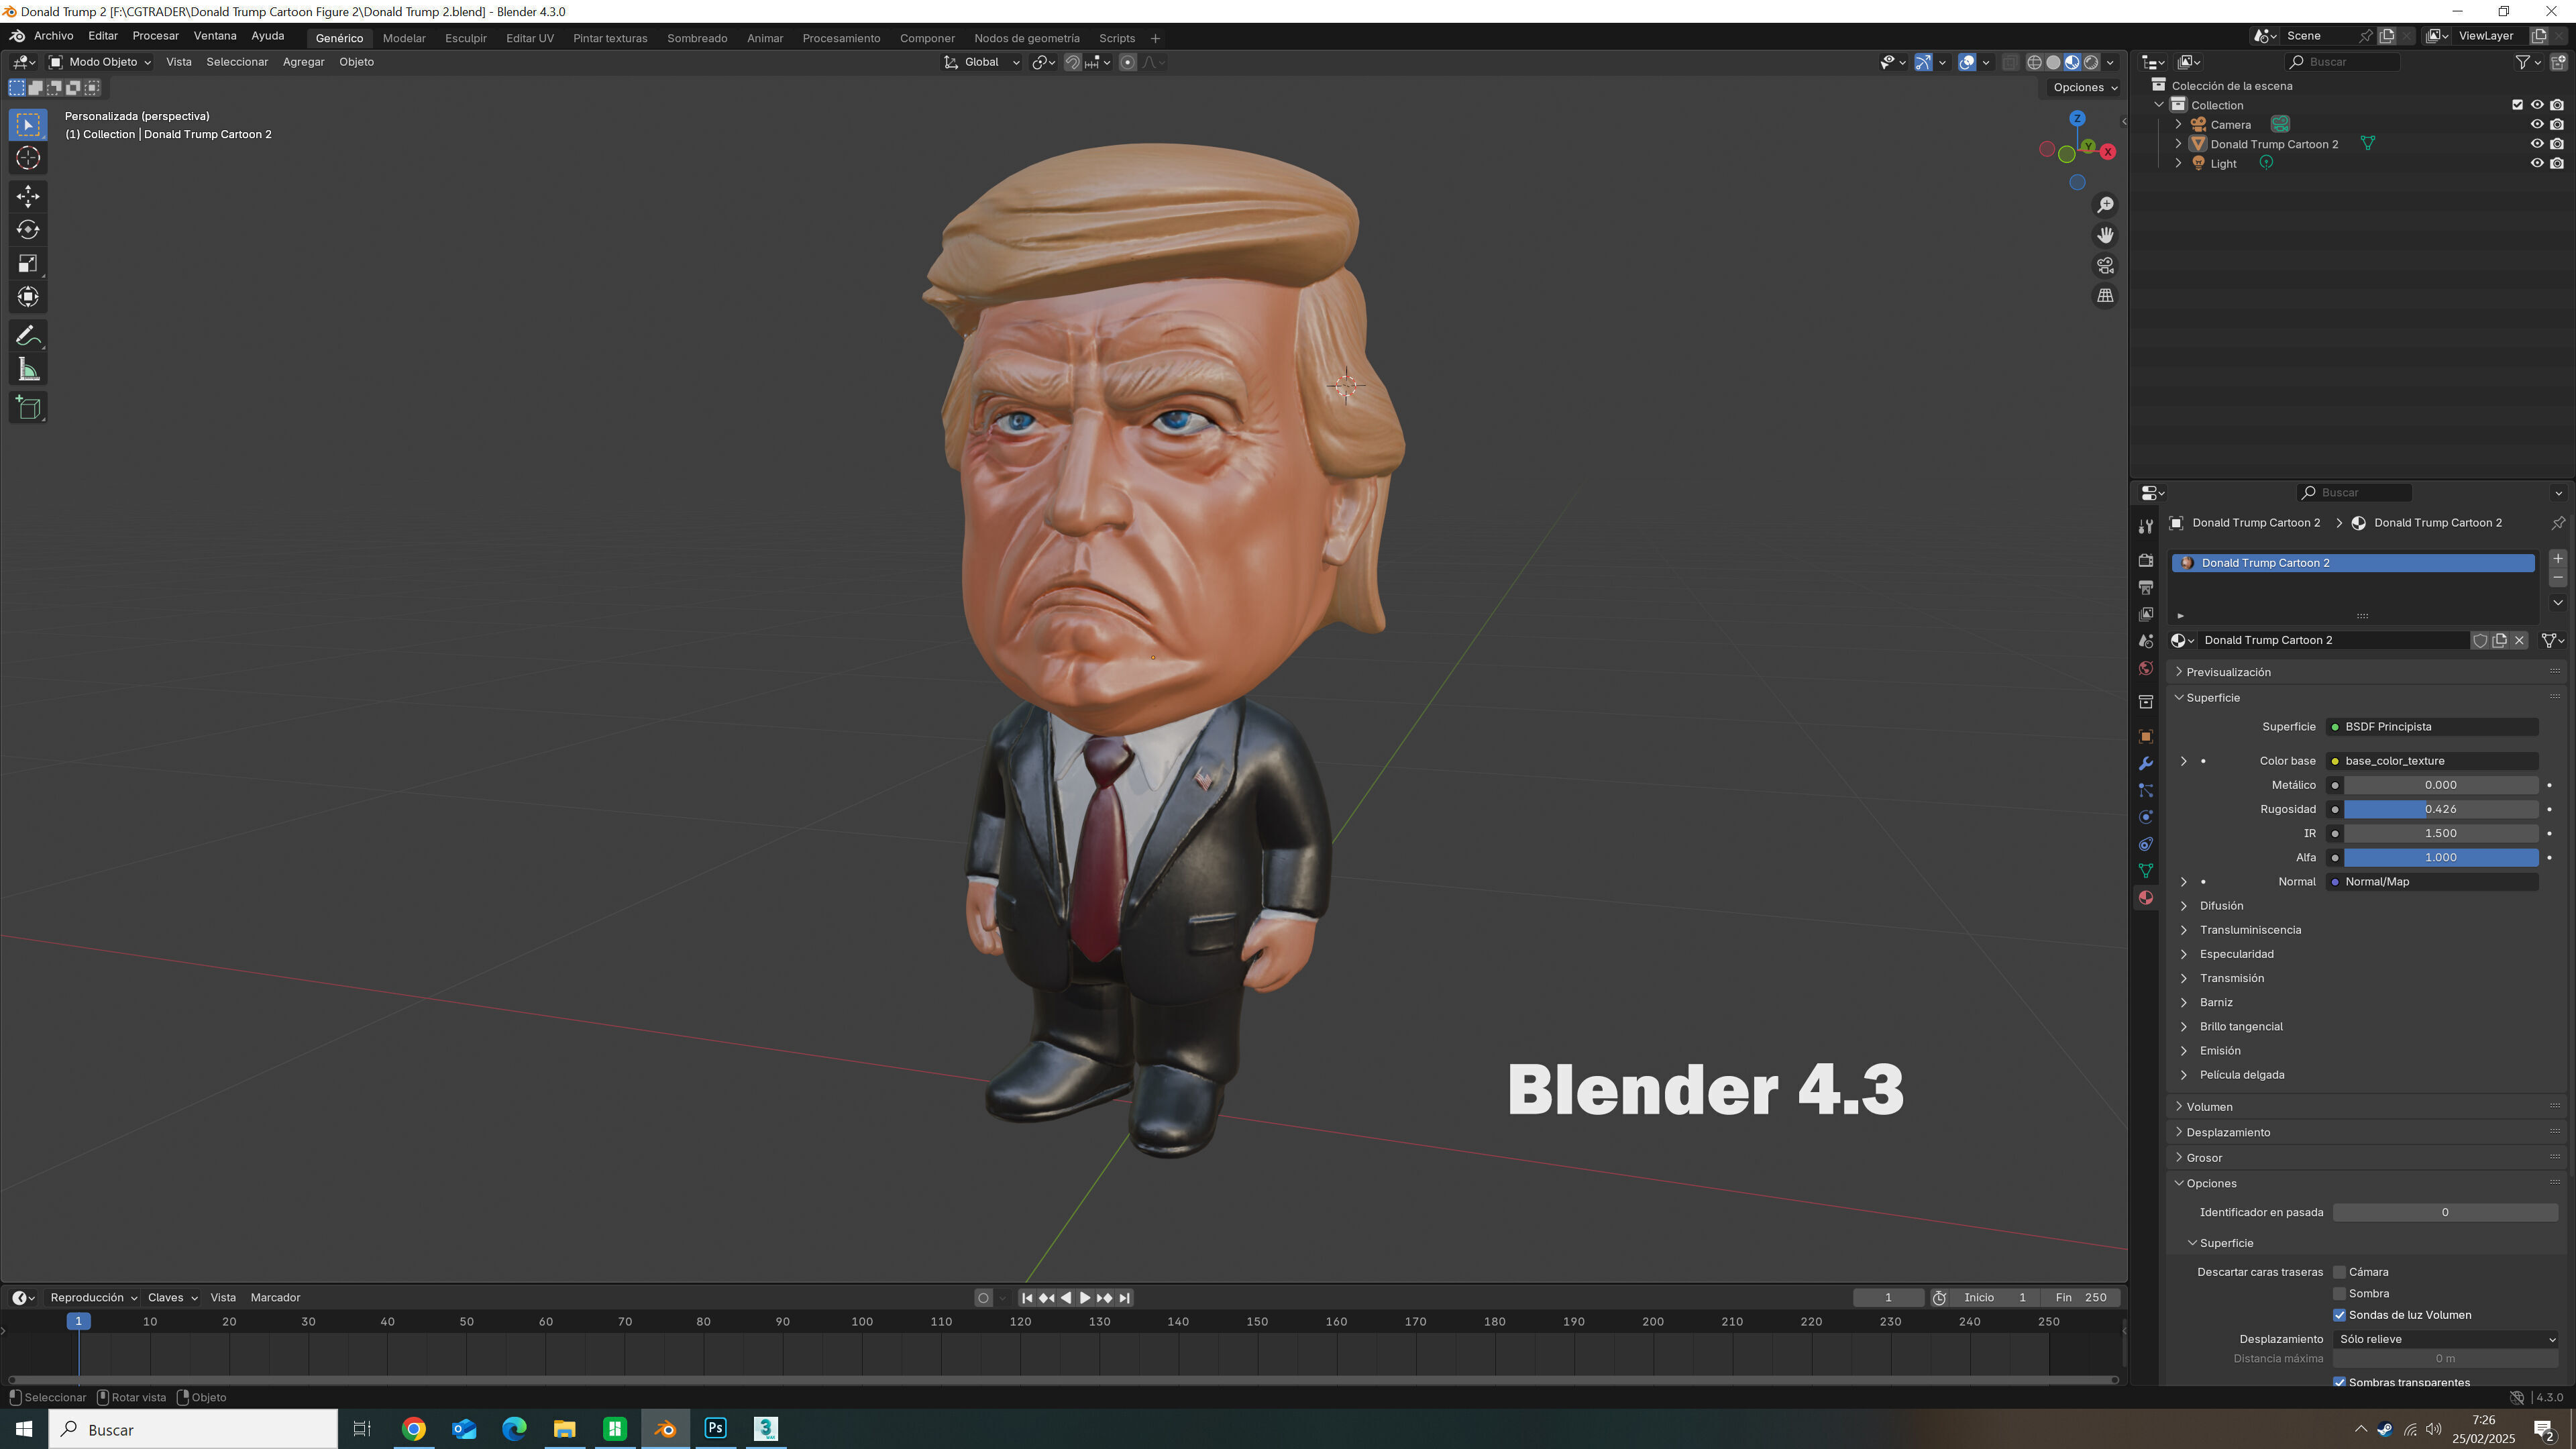Open the Render properties tab icon
Image resolution: width=2576 pixels, height=1449 pixels.
pos(2146,560)
